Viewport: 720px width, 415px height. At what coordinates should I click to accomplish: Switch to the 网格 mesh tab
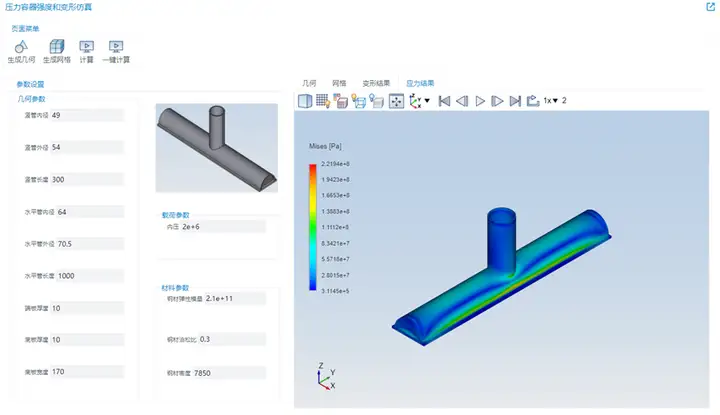(339, 83)
